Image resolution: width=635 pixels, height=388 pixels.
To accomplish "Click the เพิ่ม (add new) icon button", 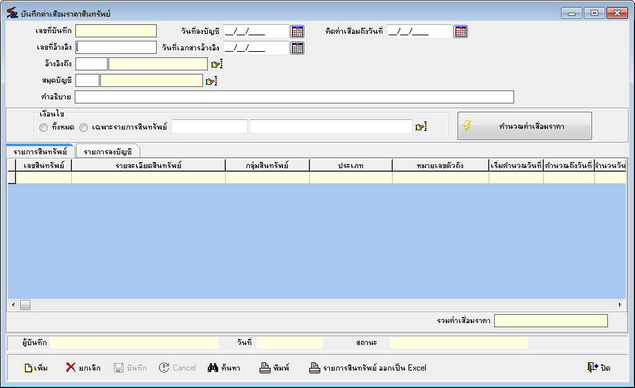I will point(36,368).
